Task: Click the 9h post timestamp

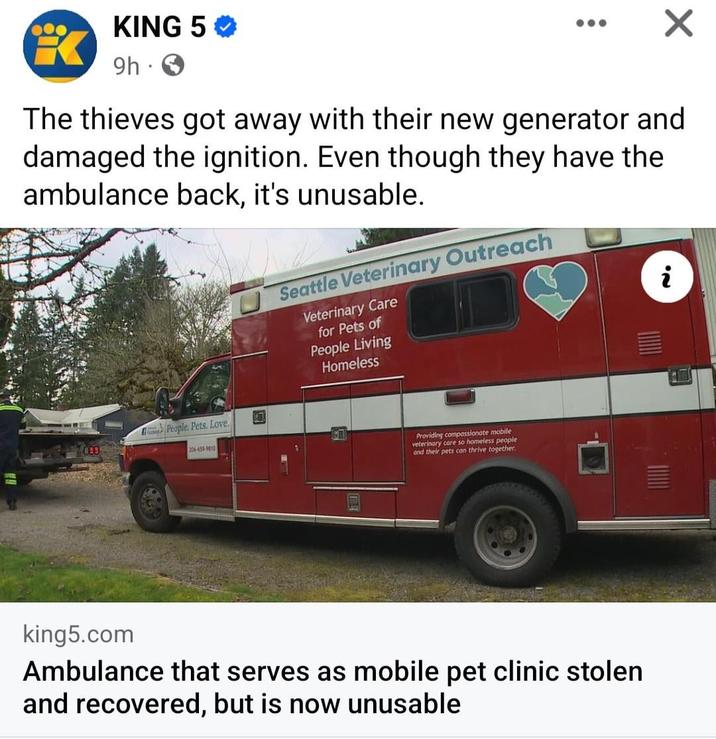Action: click(126, 66)
